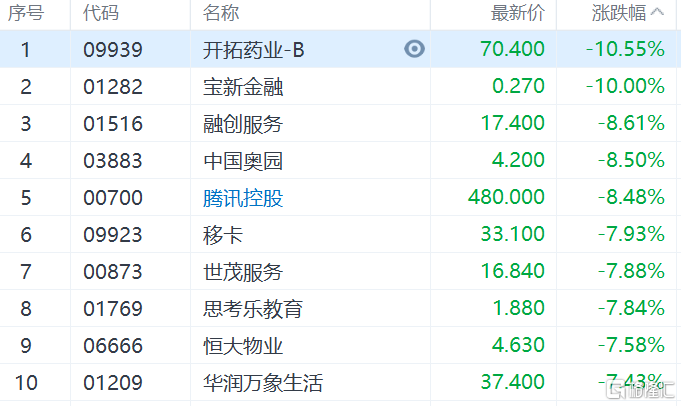
Task: Select the 开拓药业-B stock name
Action: [253, 50]
